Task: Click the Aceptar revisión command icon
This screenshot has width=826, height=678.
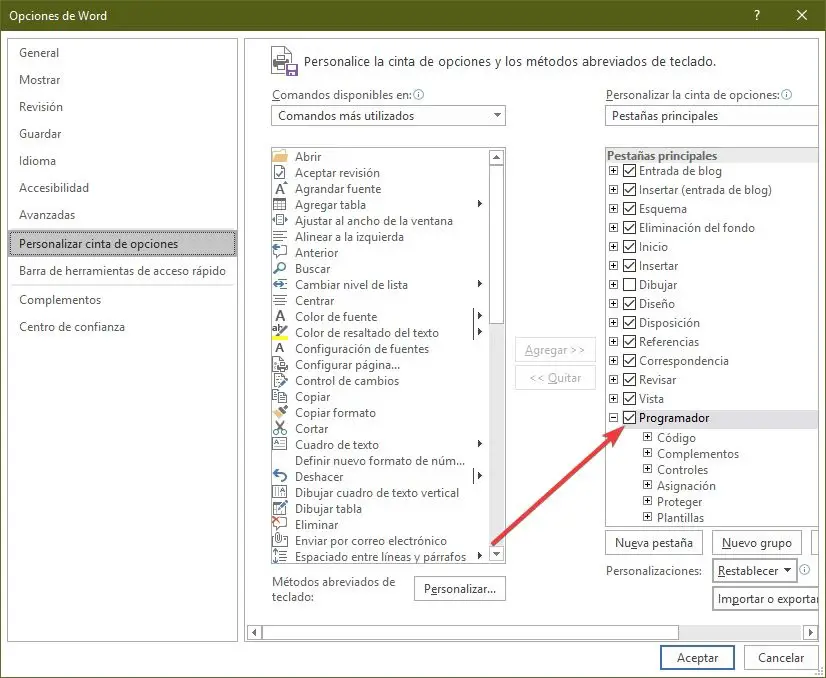Action: [x=280, y=172]
